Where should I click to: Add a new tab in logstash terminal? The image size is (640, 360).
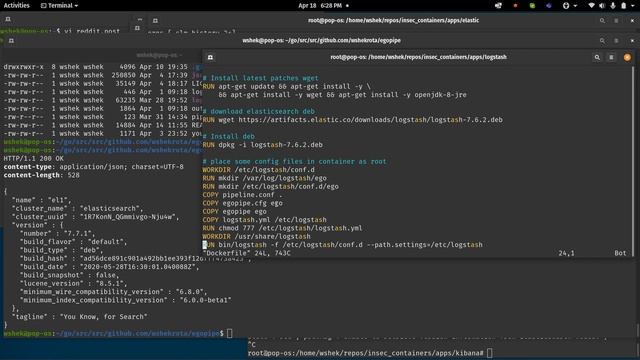pyautogui.click(x=210, y=58)
